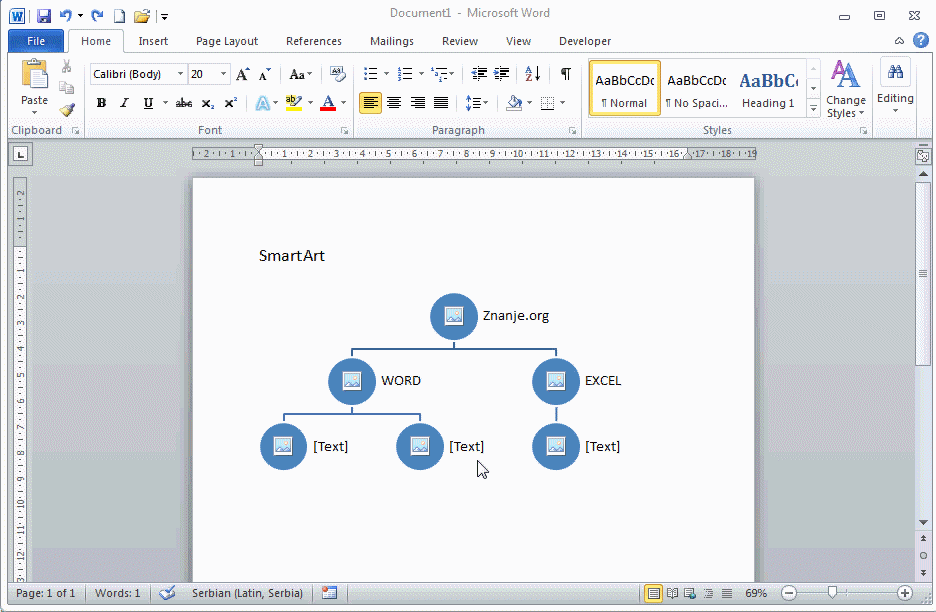The height and width of the screenshot is (612, 936).
Task: Toggle Bold formatting
Action: click(x=101, y=103)
